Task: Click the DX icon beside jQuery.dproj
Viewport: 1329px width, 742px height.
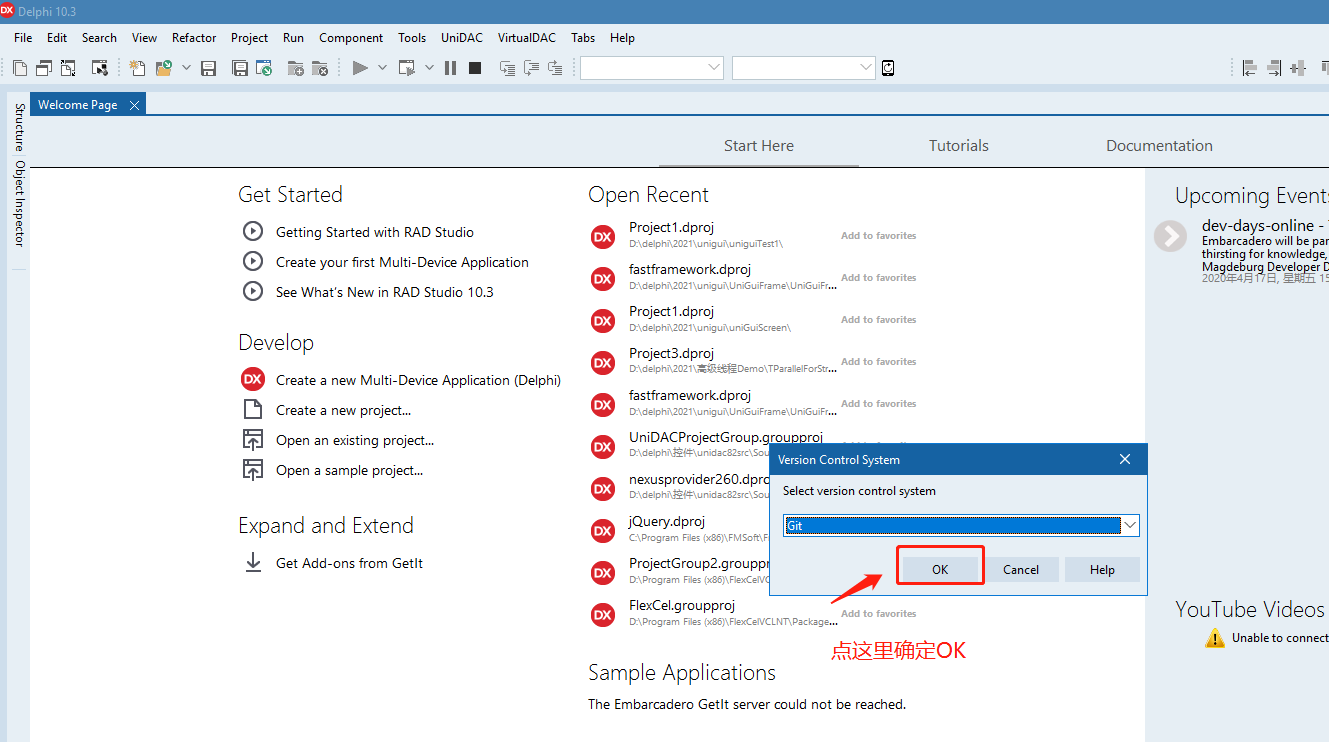Action: pyautogui.click(x=603, y=531)
